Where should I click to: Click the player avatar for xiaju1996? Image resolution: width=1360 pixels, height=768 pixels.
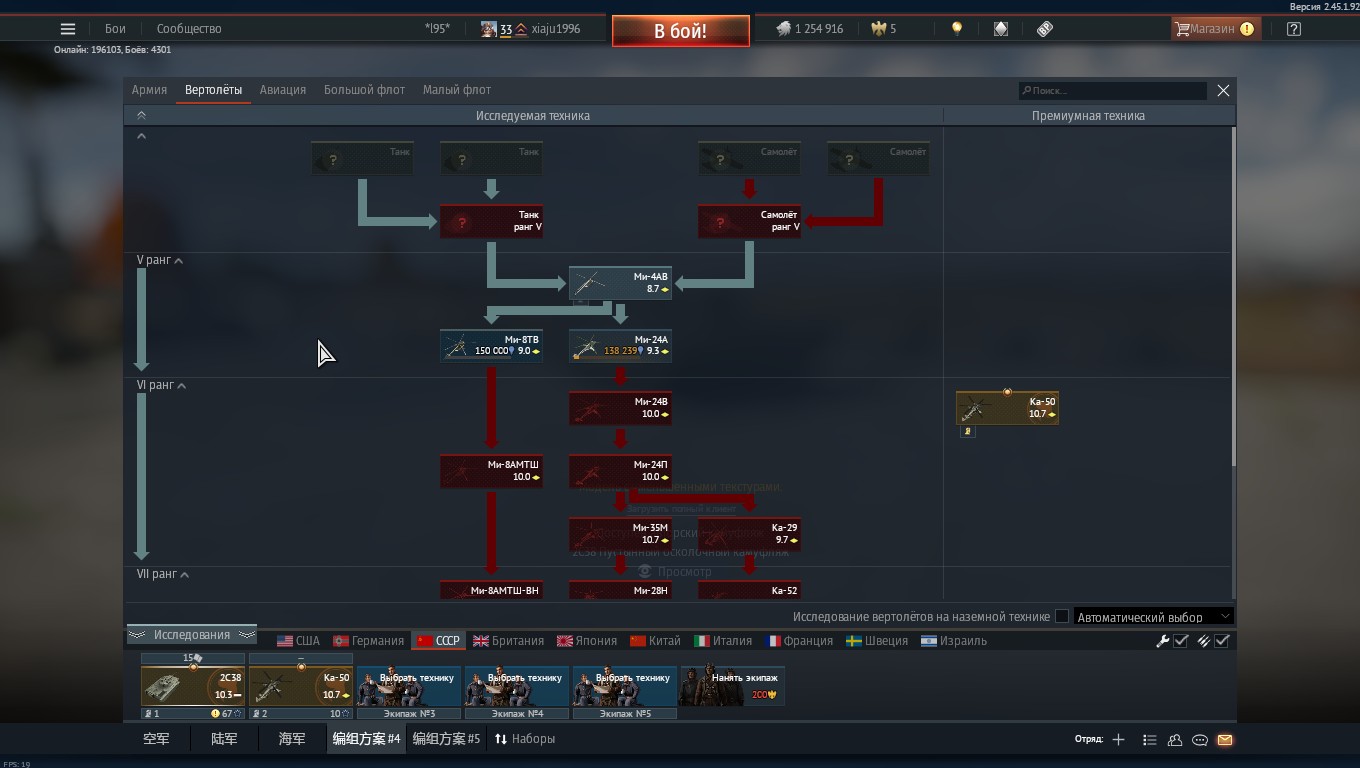click(488, 29)
